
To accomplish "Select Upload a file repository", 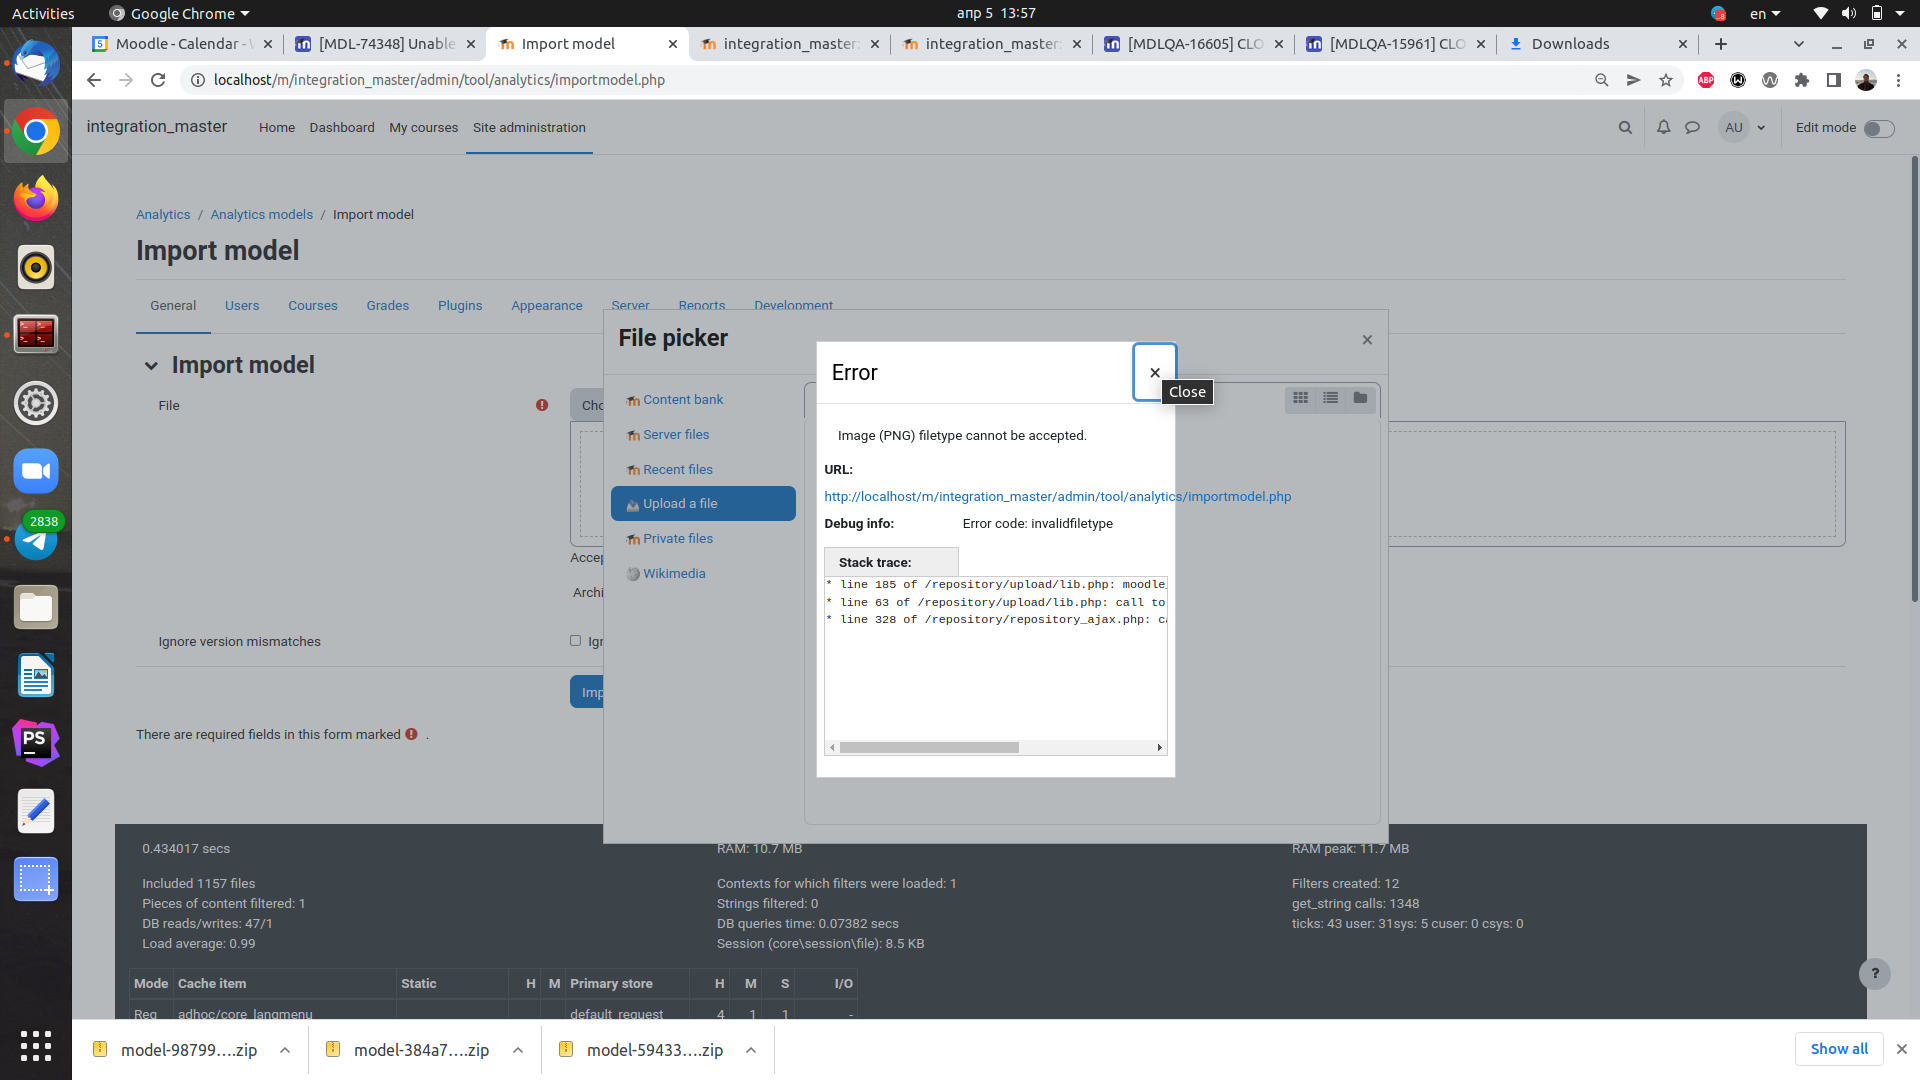I will click(703, 504).
